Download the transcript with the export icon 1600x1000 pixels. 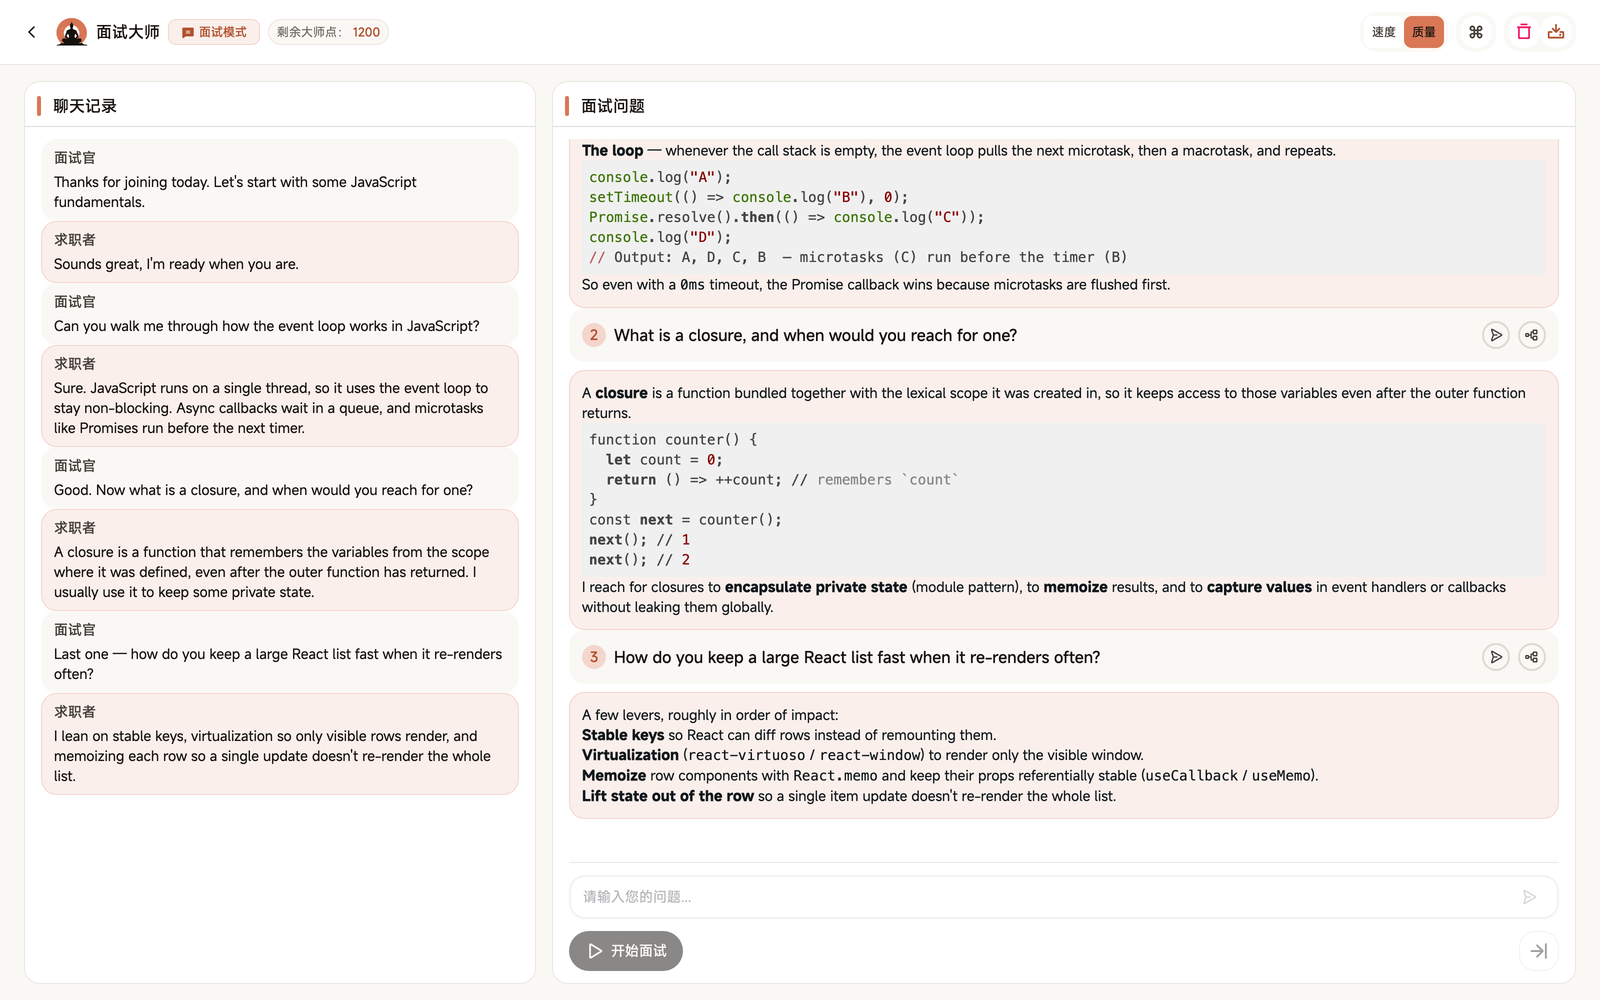click(x=1556, y=32)
